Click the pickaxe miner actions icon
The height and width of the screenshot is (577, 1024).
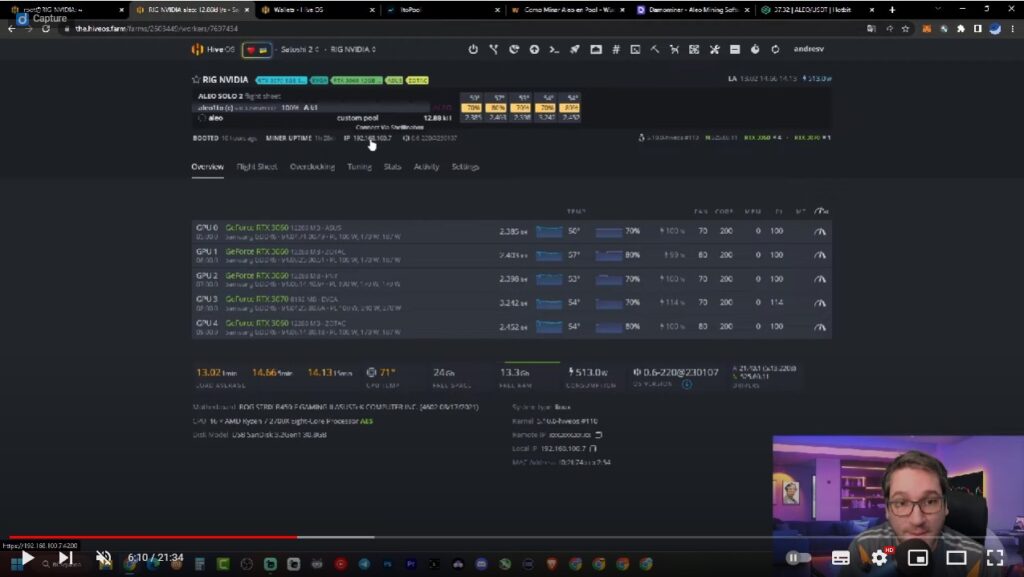coord(654,49)
